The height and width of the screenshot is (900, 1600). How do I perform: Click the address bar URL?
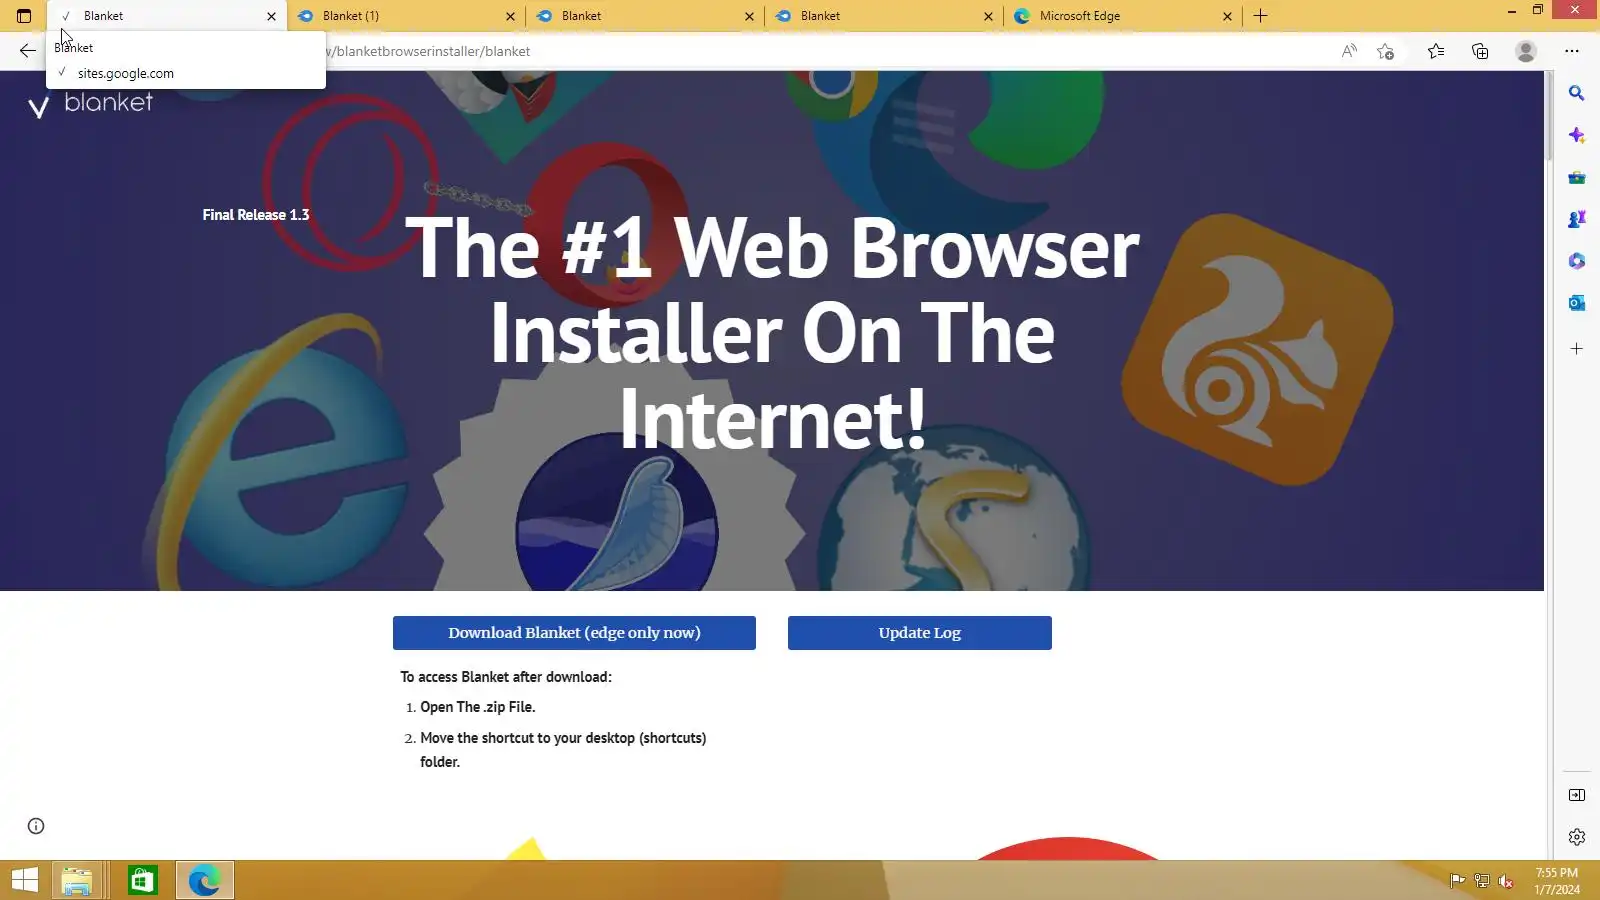[x=428, y=51]
